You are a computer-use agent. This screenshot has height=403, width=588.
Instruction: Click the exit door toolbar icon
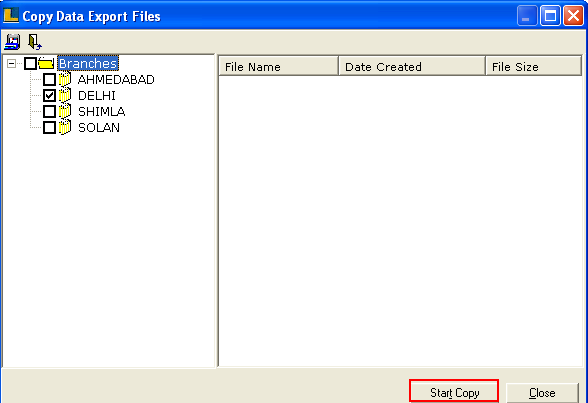(35, 42)
